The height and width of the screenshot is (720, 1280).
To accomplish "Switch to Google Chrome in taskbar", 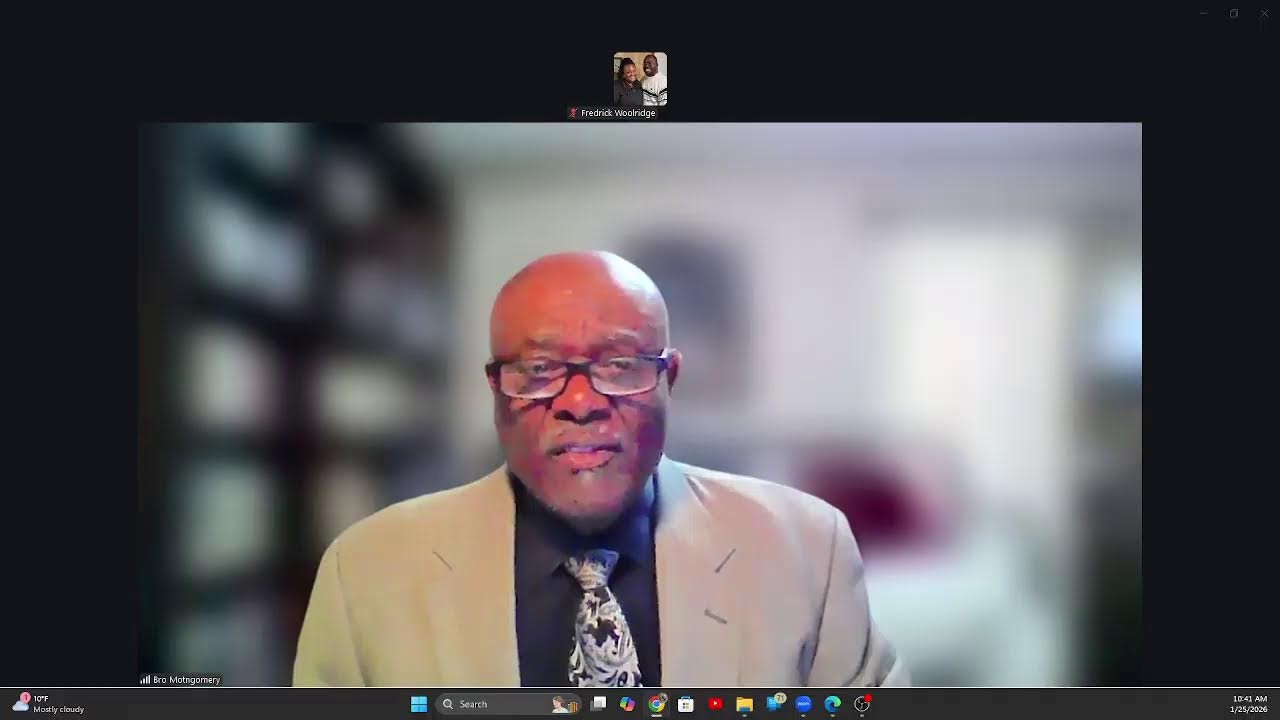I will (656, 704).
